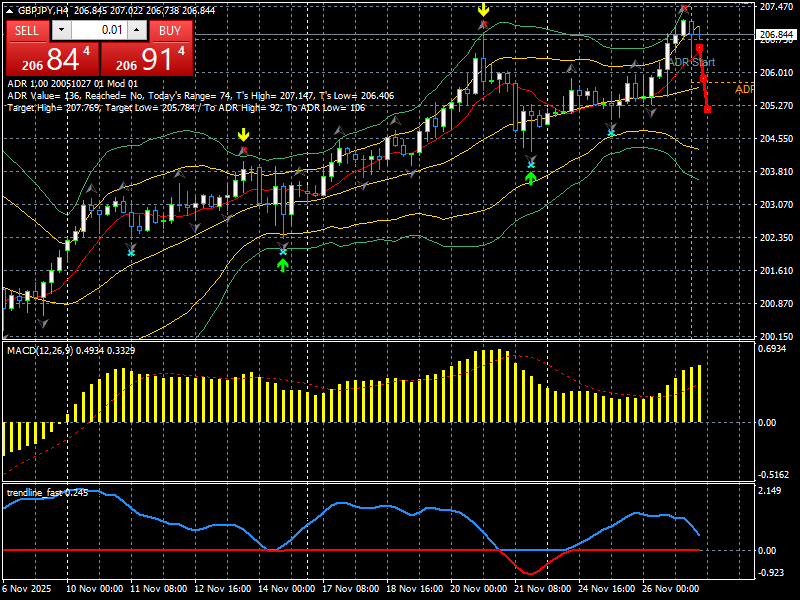The height and width of the screenshot is (600, 800).
Task: Click the '21 Nov 08:00' time label
Action: (x=542, y=588)
